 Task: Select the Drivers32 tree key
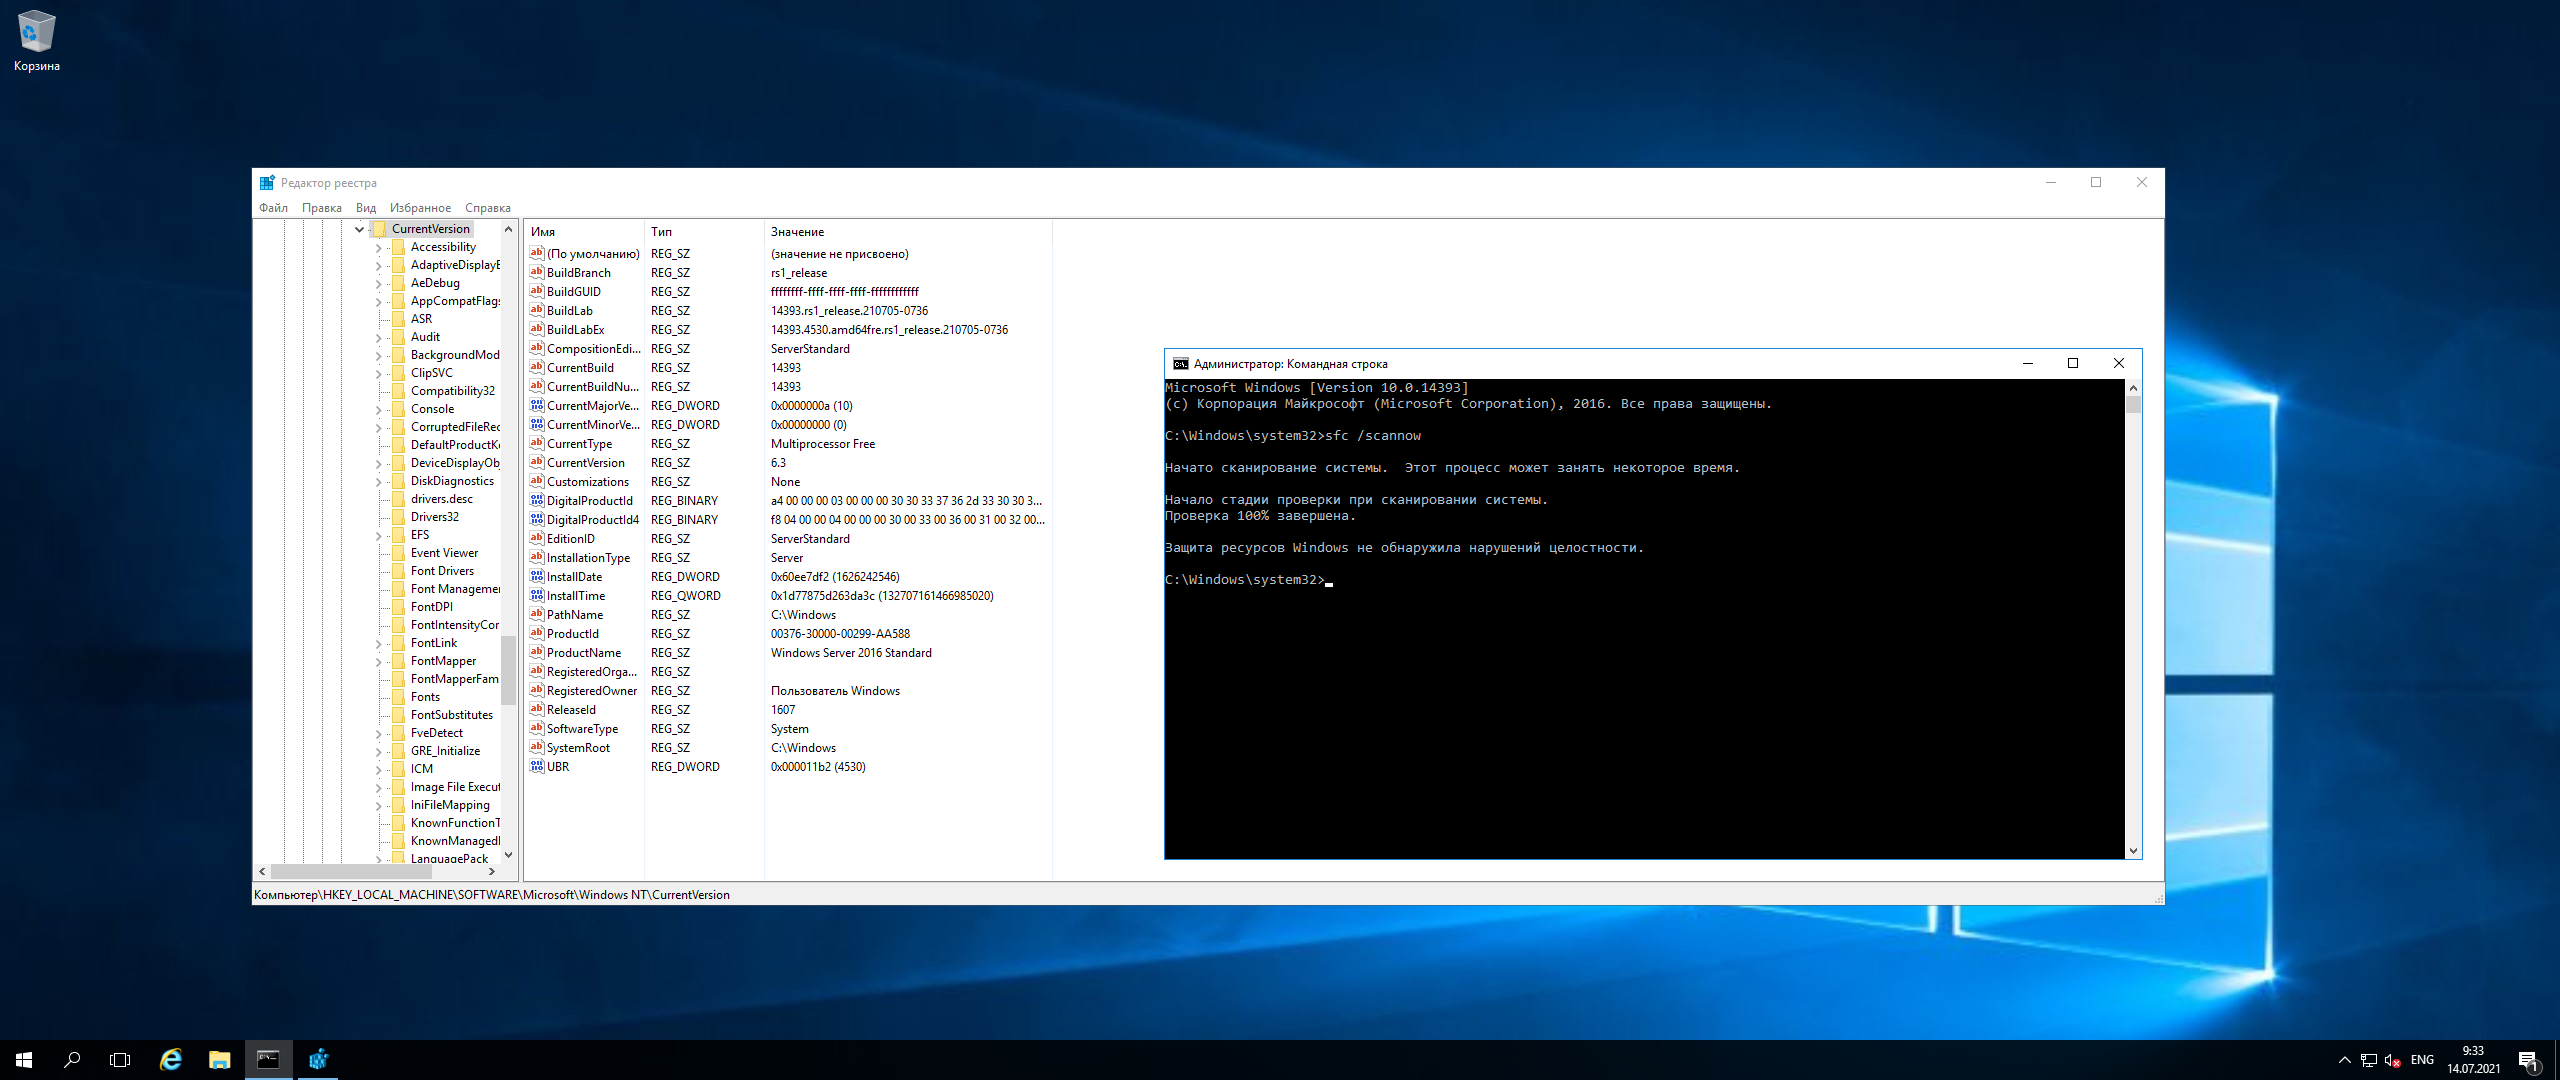pos(434,517)
